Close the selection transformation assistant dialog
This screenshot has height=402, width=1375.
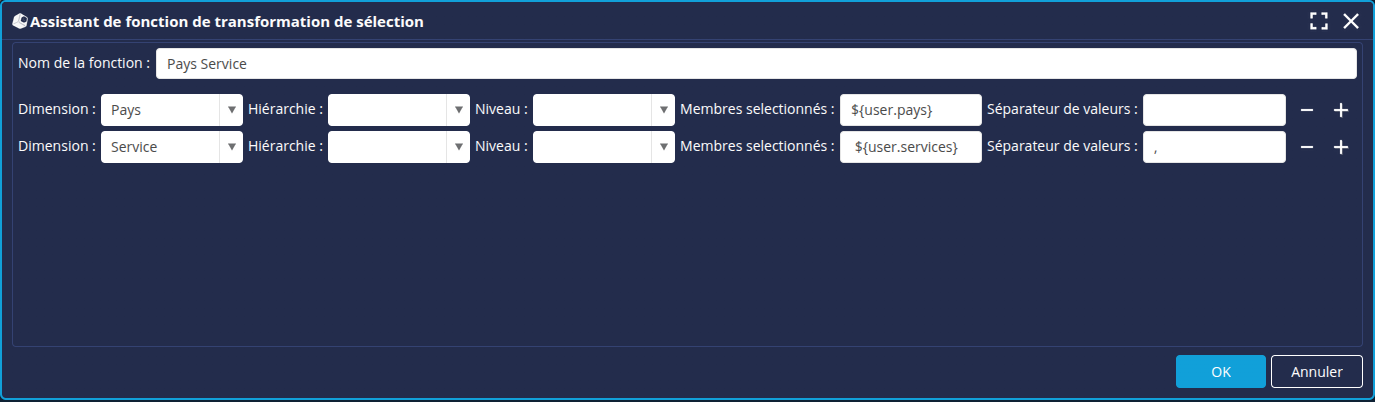coord(1351,21)
